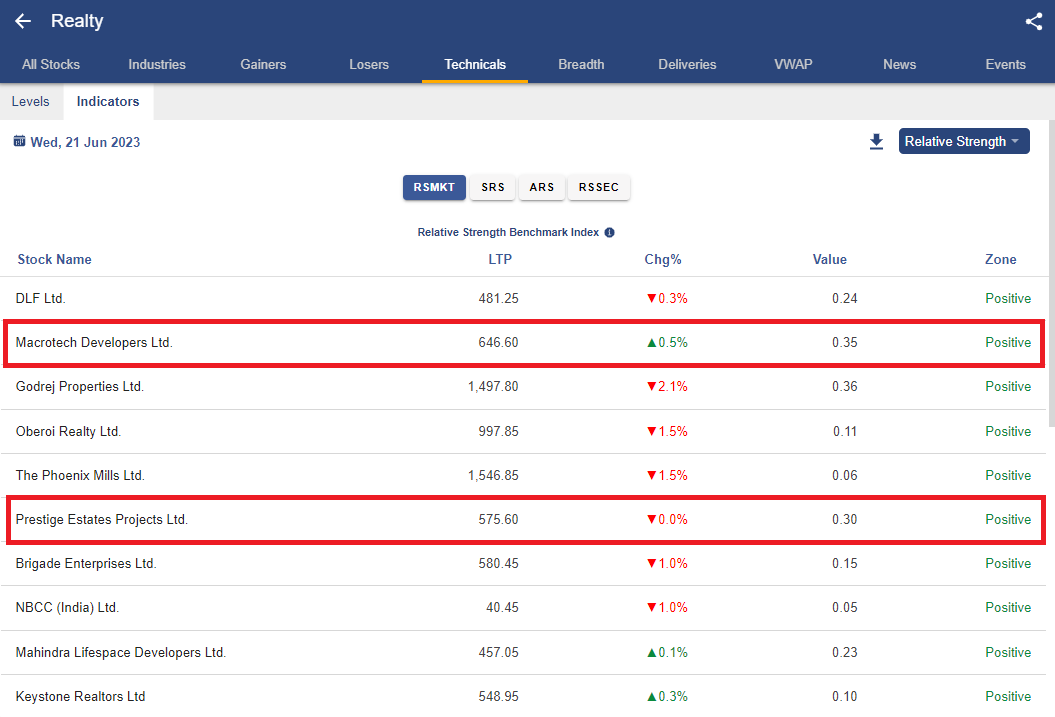Open NBCC (India) Ltd. stock
The width and height of the screenshot is (1055, 717).
[x=67, y=607]
